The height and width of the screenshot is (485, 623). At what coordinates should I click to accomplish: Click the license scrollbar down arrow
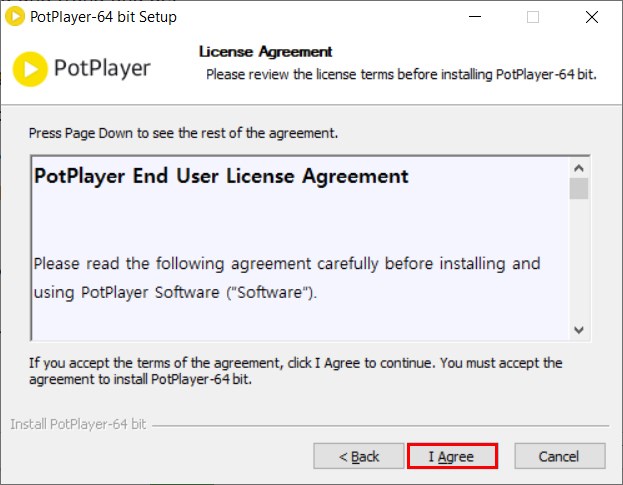pyautogui.click(x=578, y=329)
